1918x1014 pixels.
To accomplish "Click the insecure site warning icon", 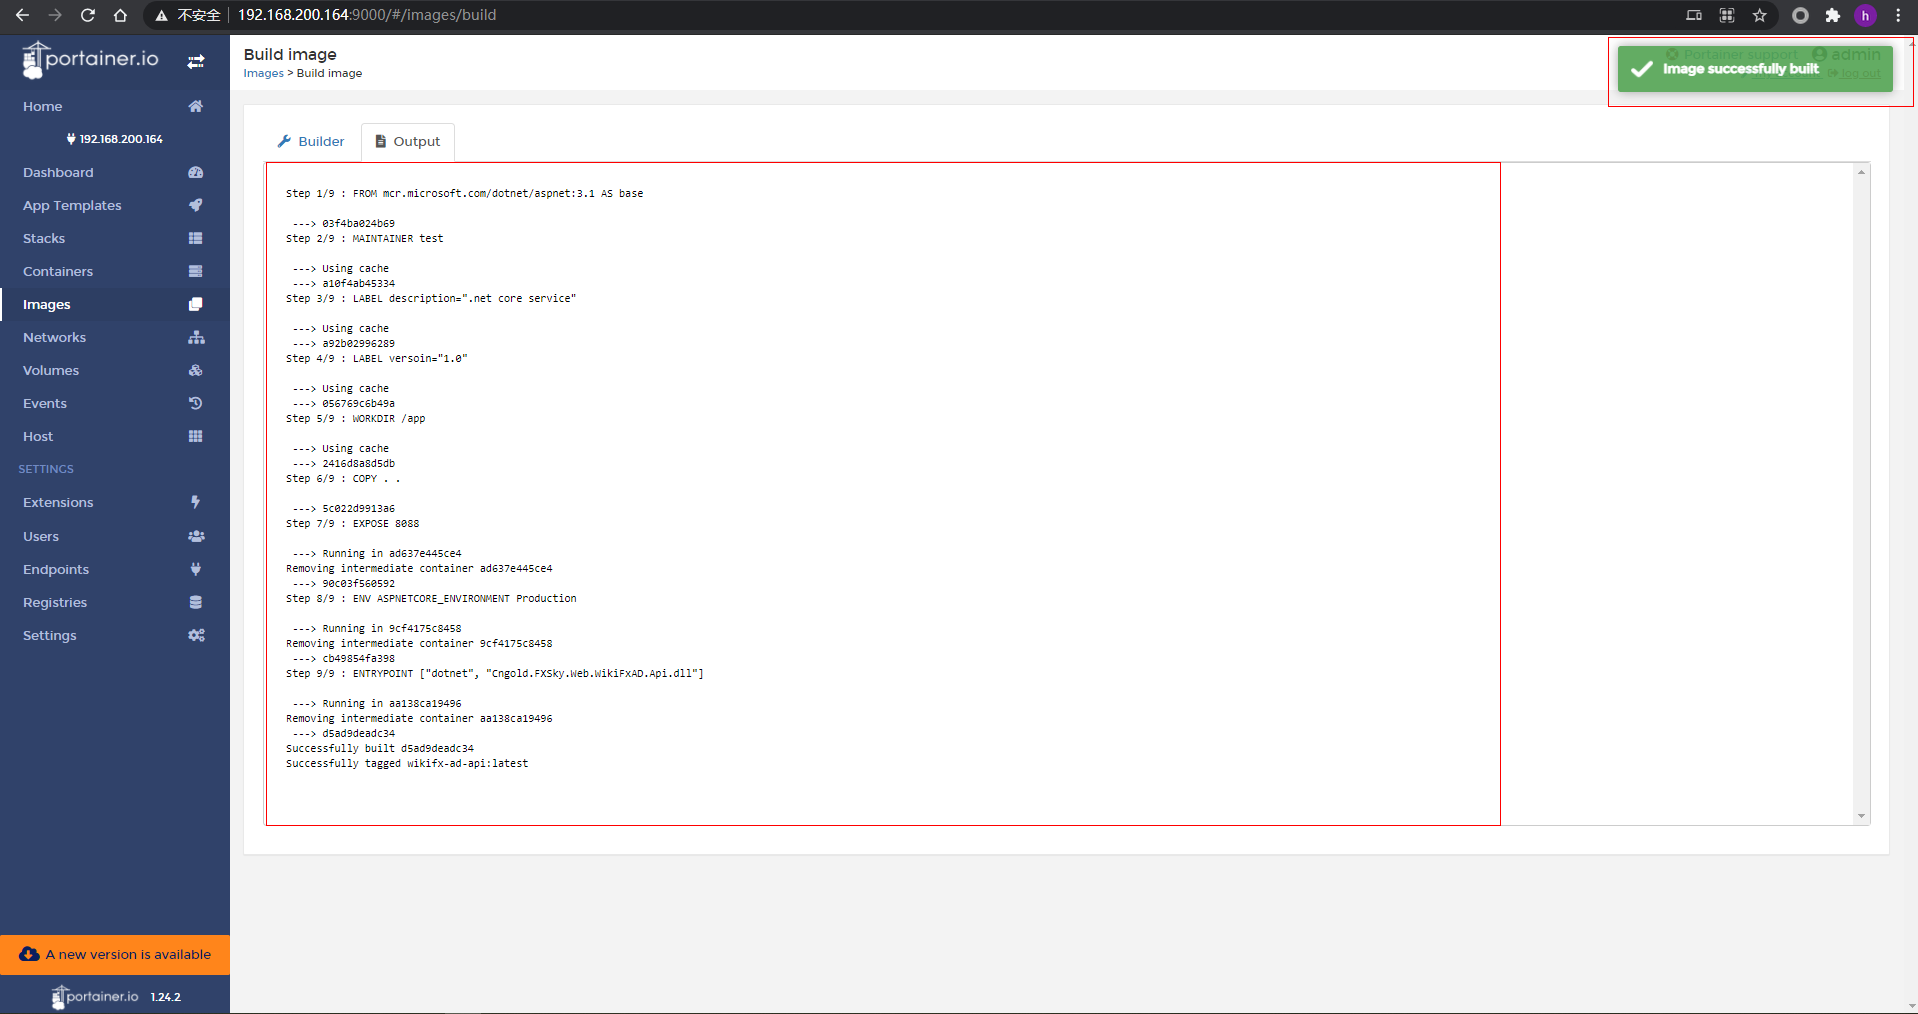I will tap(161, 15).
